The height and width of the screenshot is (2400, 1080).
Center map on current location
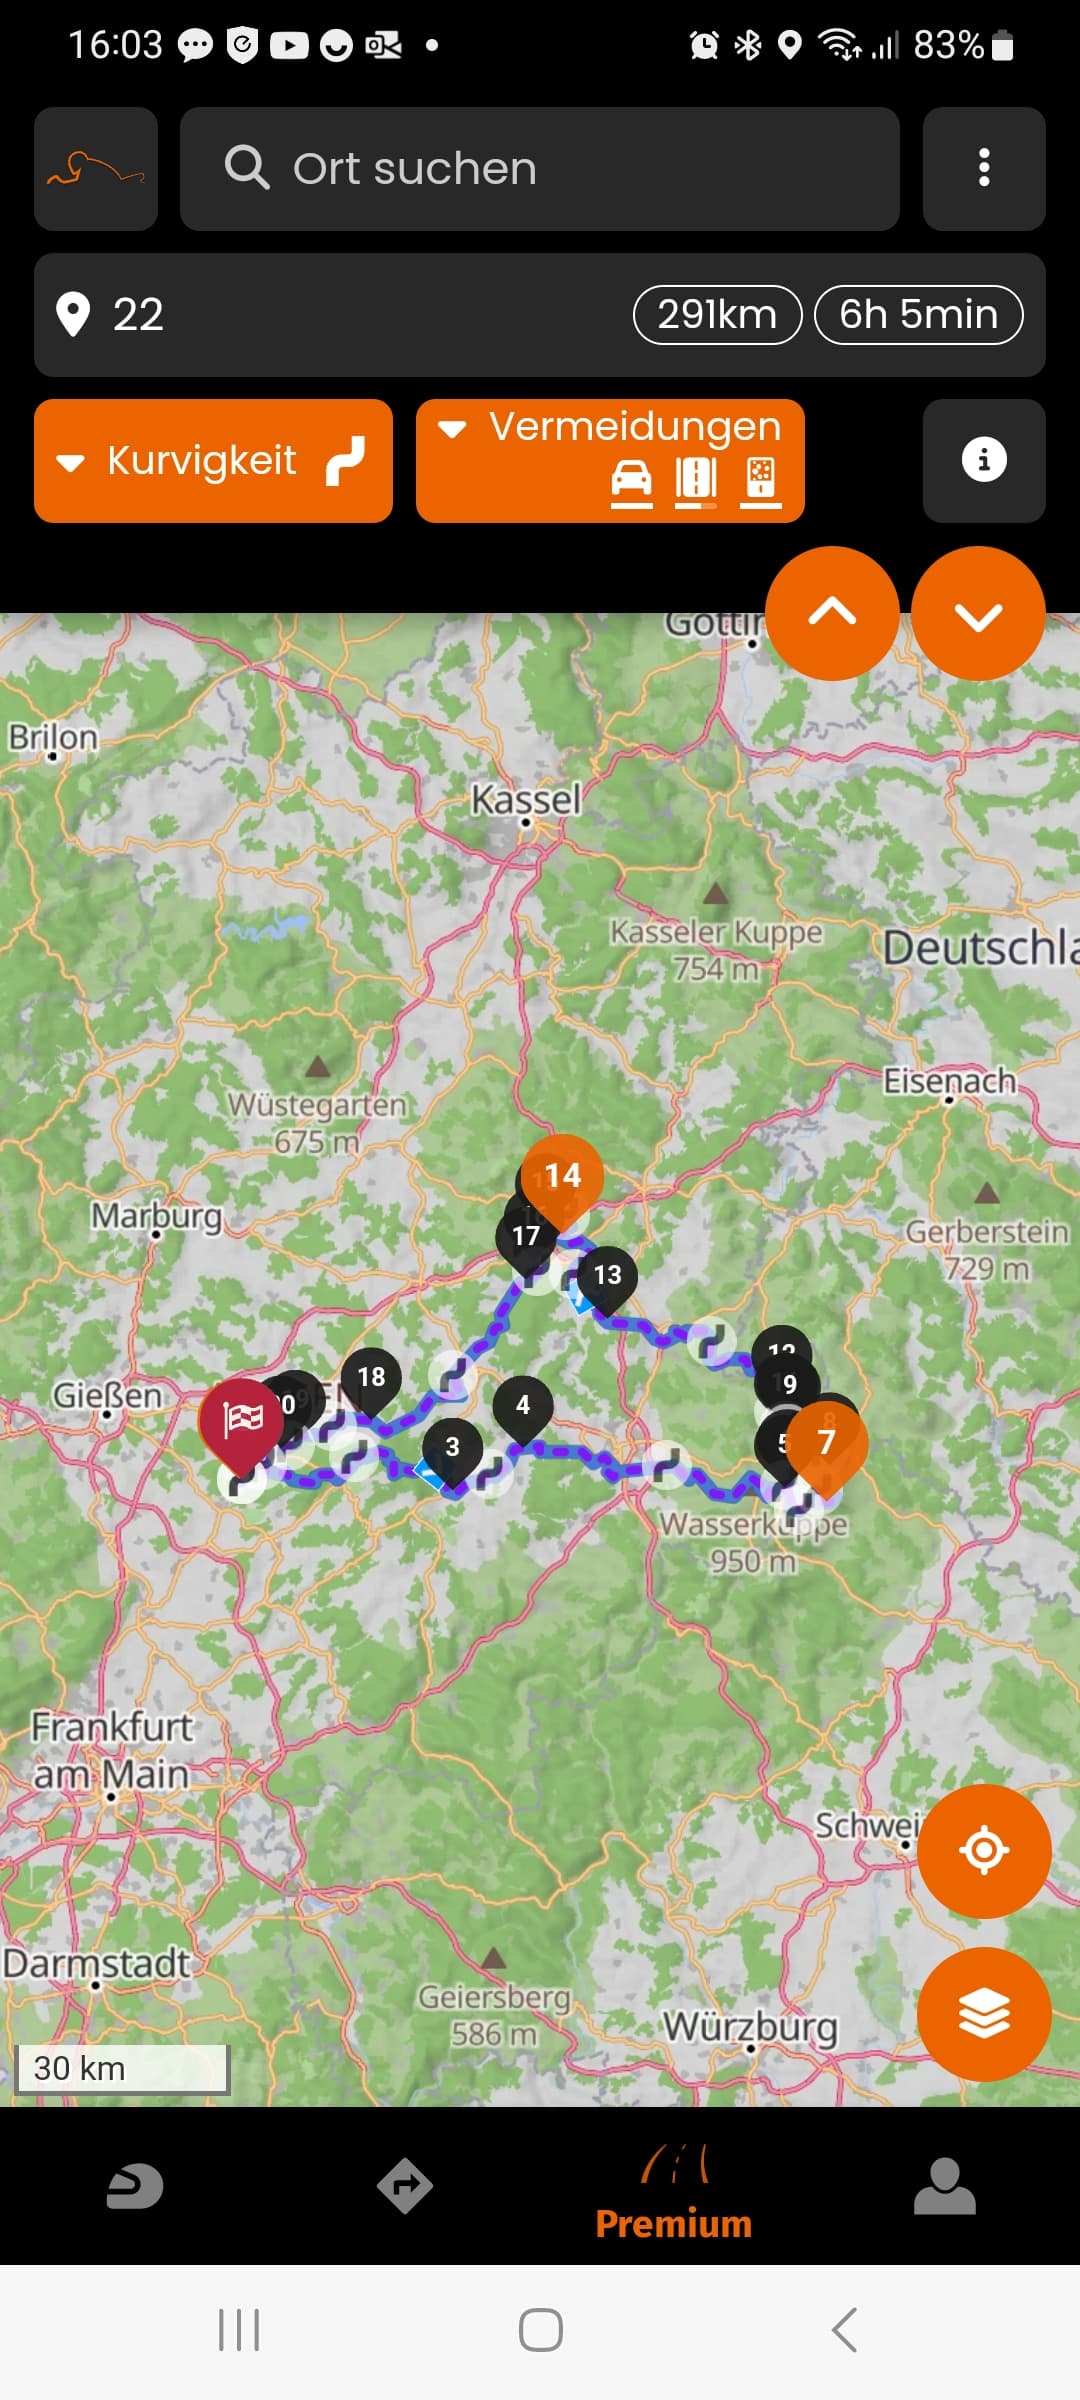click(984, 1850)
